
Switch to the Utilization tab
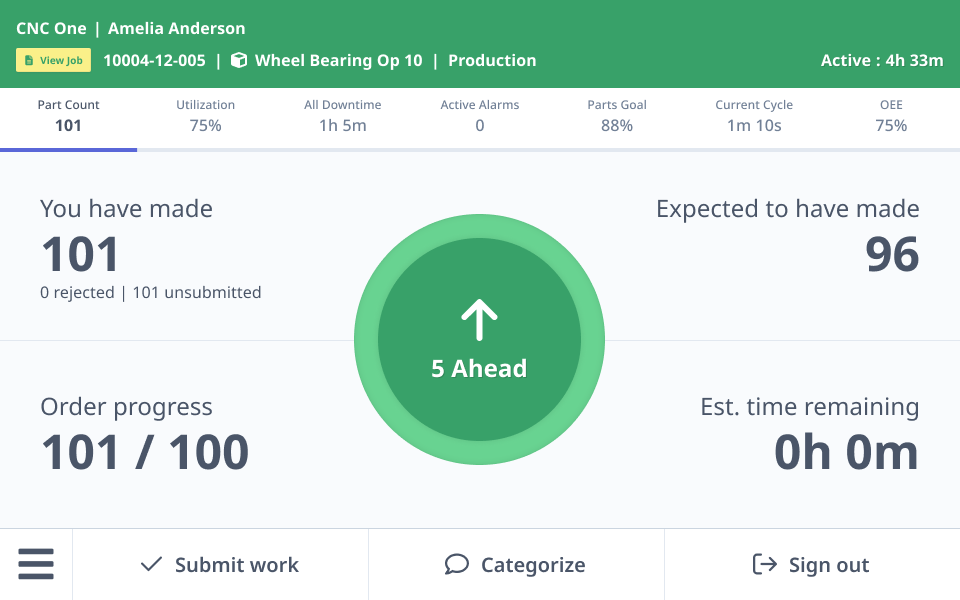click(x=205, y=116)
